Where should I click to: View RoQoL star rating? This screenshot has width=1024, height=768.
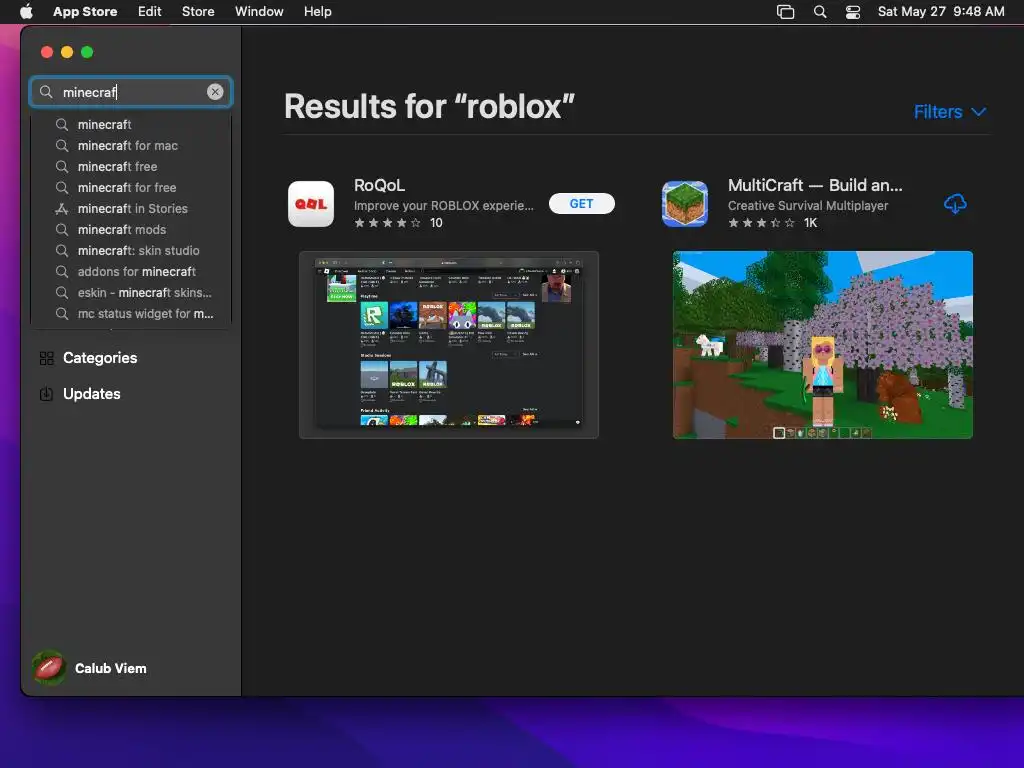(x=387, y=223)
